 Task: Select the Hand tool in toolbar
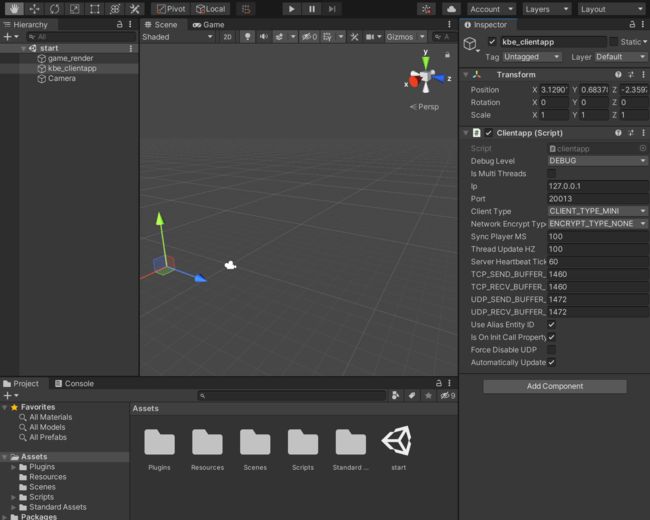pyautogui.click(x=14, y=9)
